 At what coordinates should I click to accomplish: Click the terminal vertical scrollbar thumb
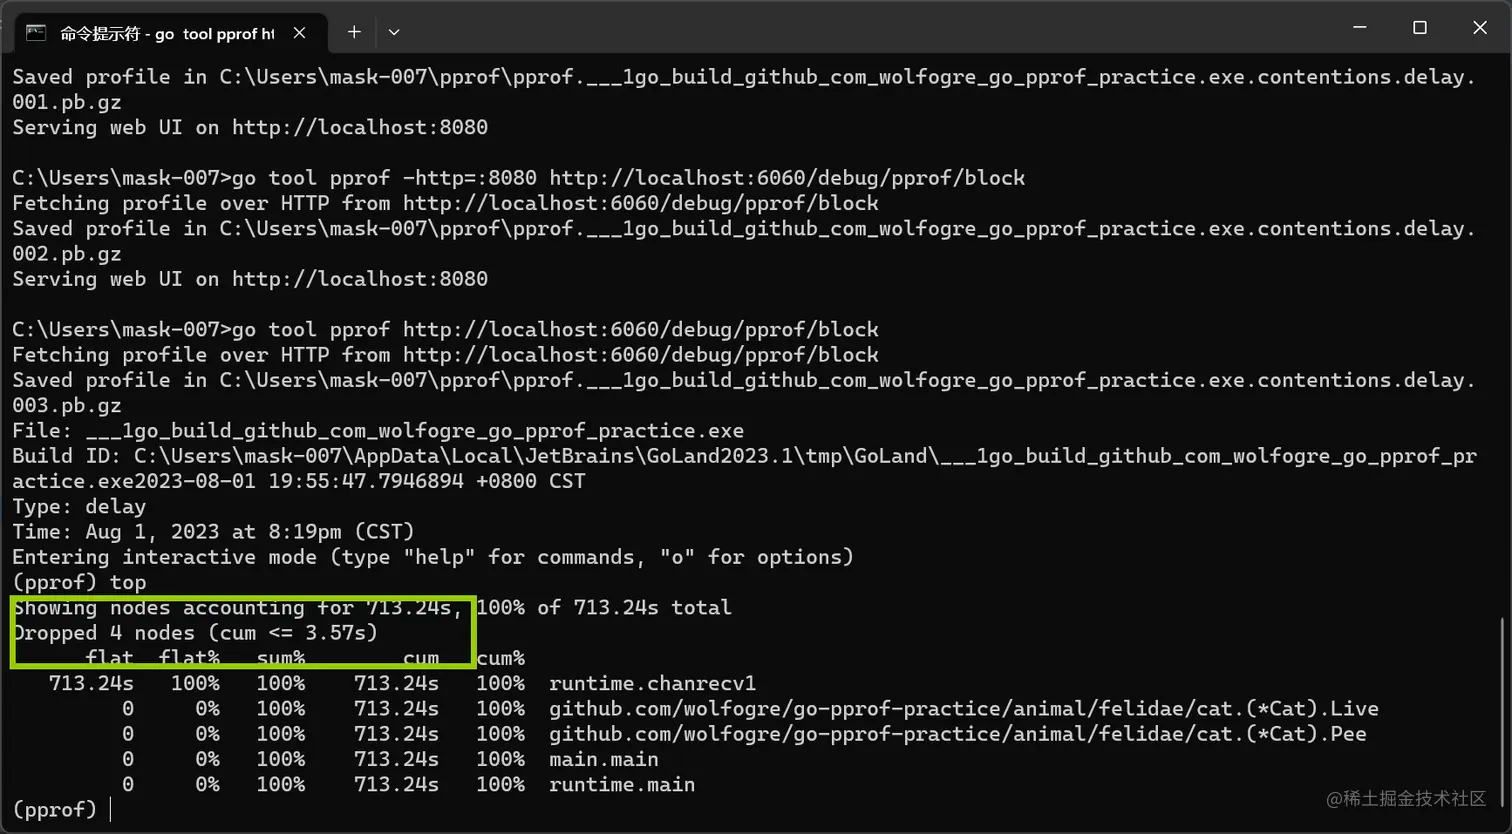click(1503, 712)
